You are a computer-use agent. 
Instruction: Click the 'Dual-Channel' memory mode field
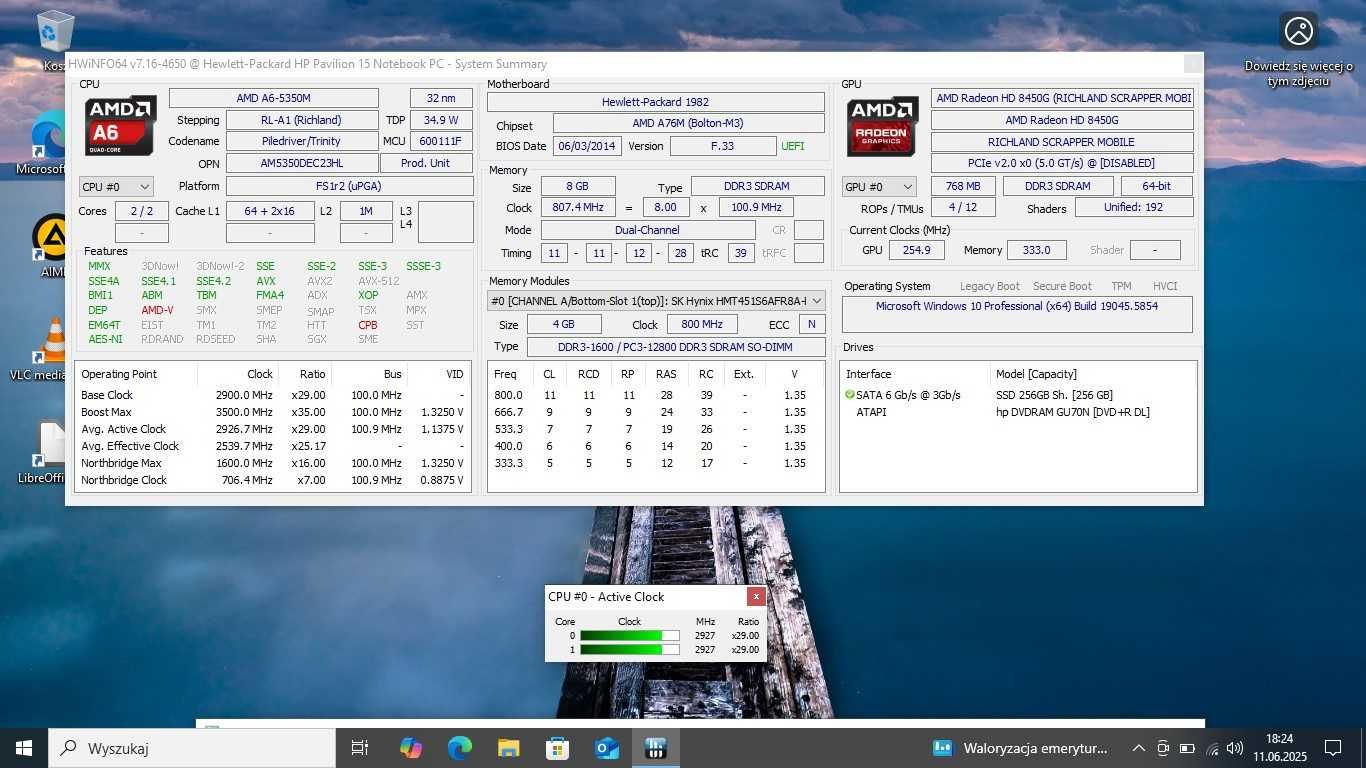(648, 230)
